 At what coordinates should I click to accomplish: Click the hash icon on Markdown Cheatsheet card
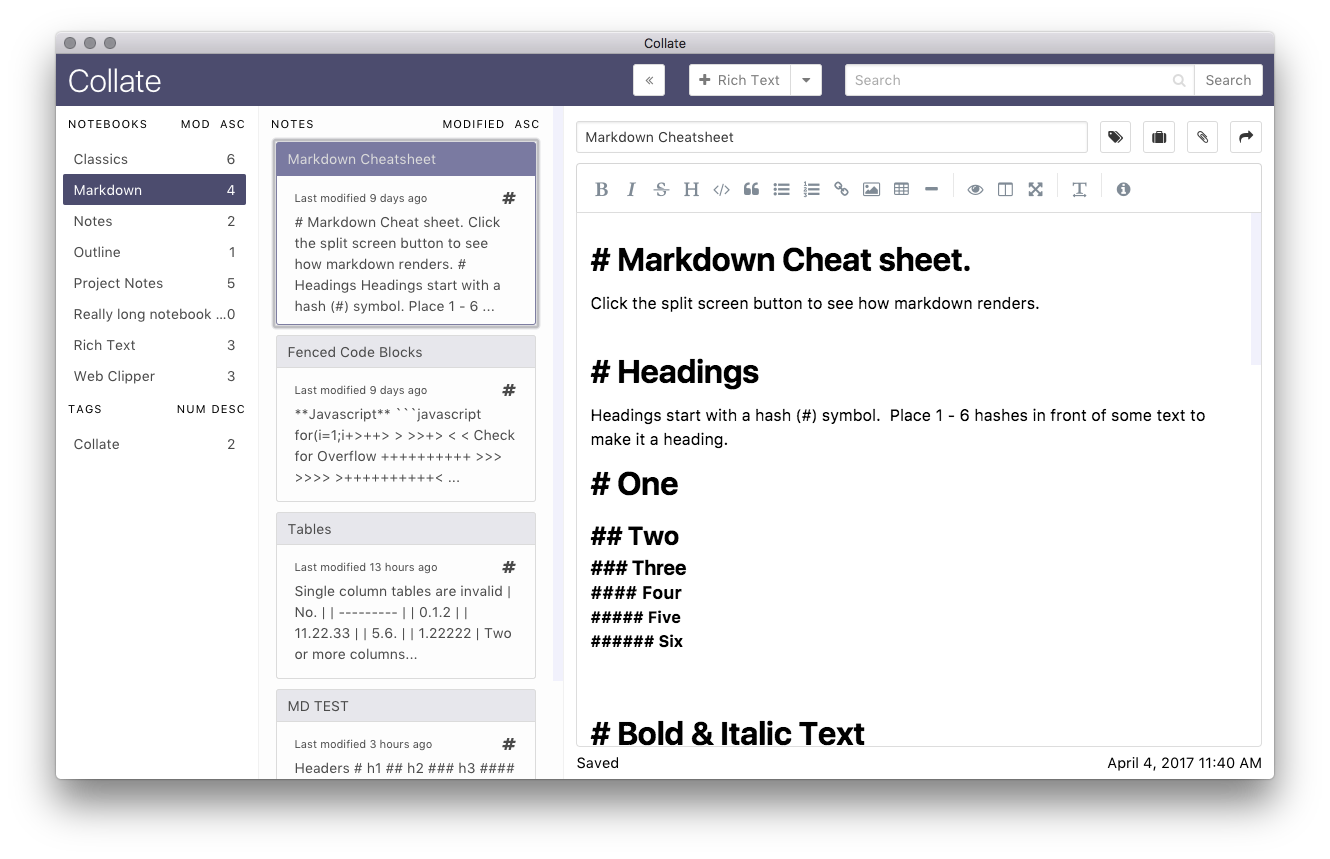[x=509, y=198]
